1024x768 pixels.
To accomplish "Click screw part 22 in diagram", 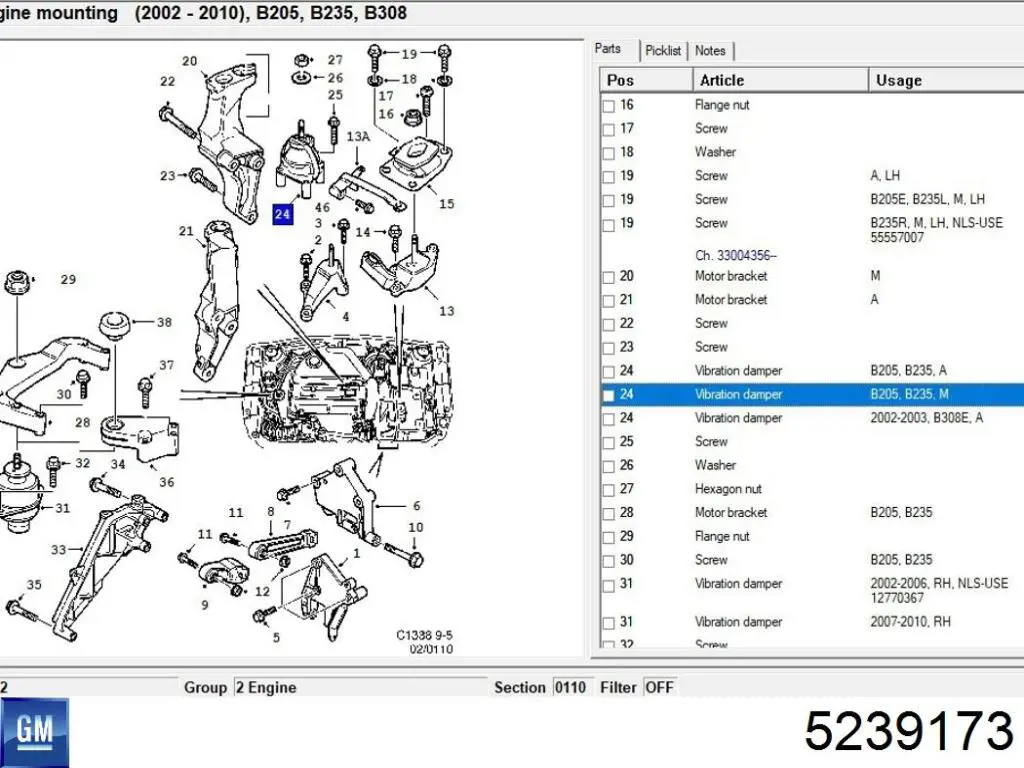I will coord(177,122).
